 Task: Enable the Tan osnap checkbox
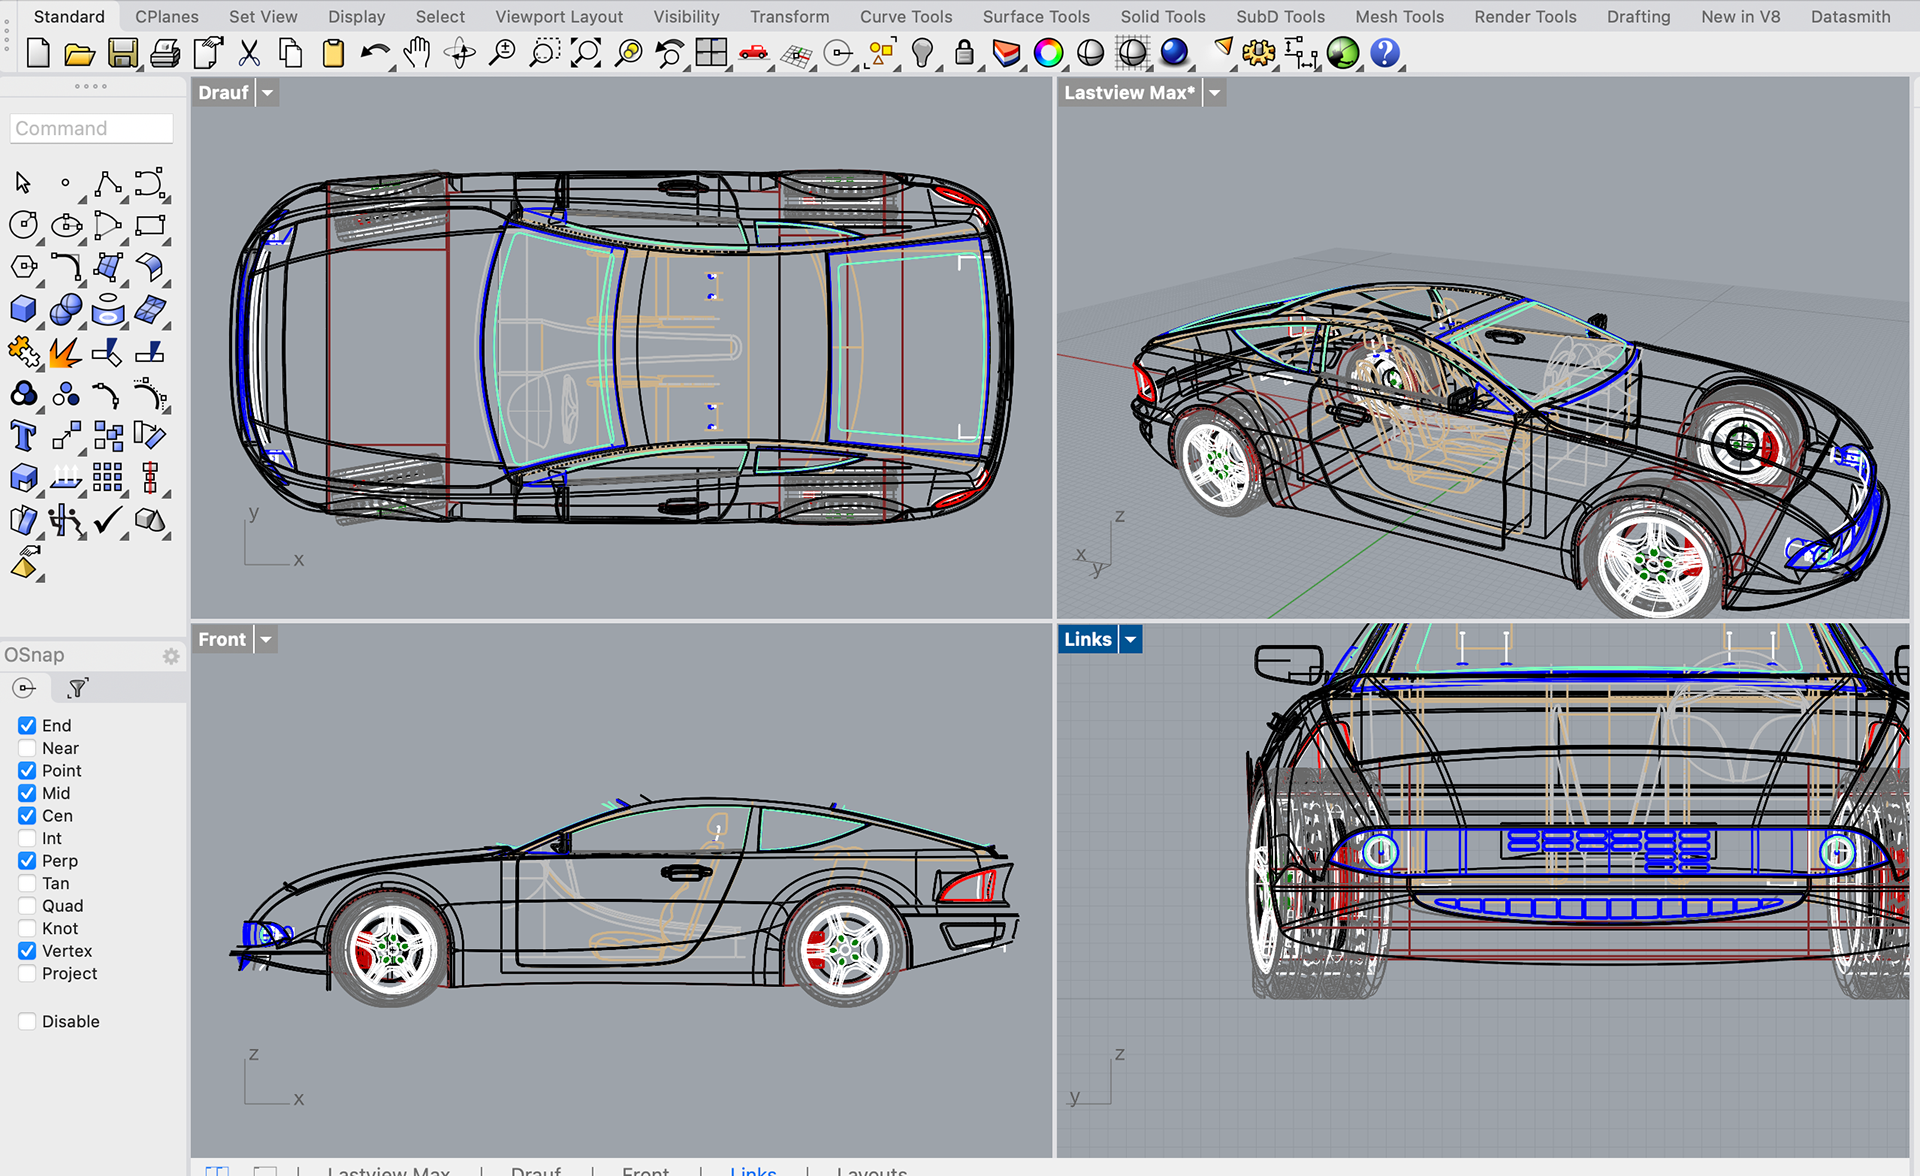[x=27, y=883]
